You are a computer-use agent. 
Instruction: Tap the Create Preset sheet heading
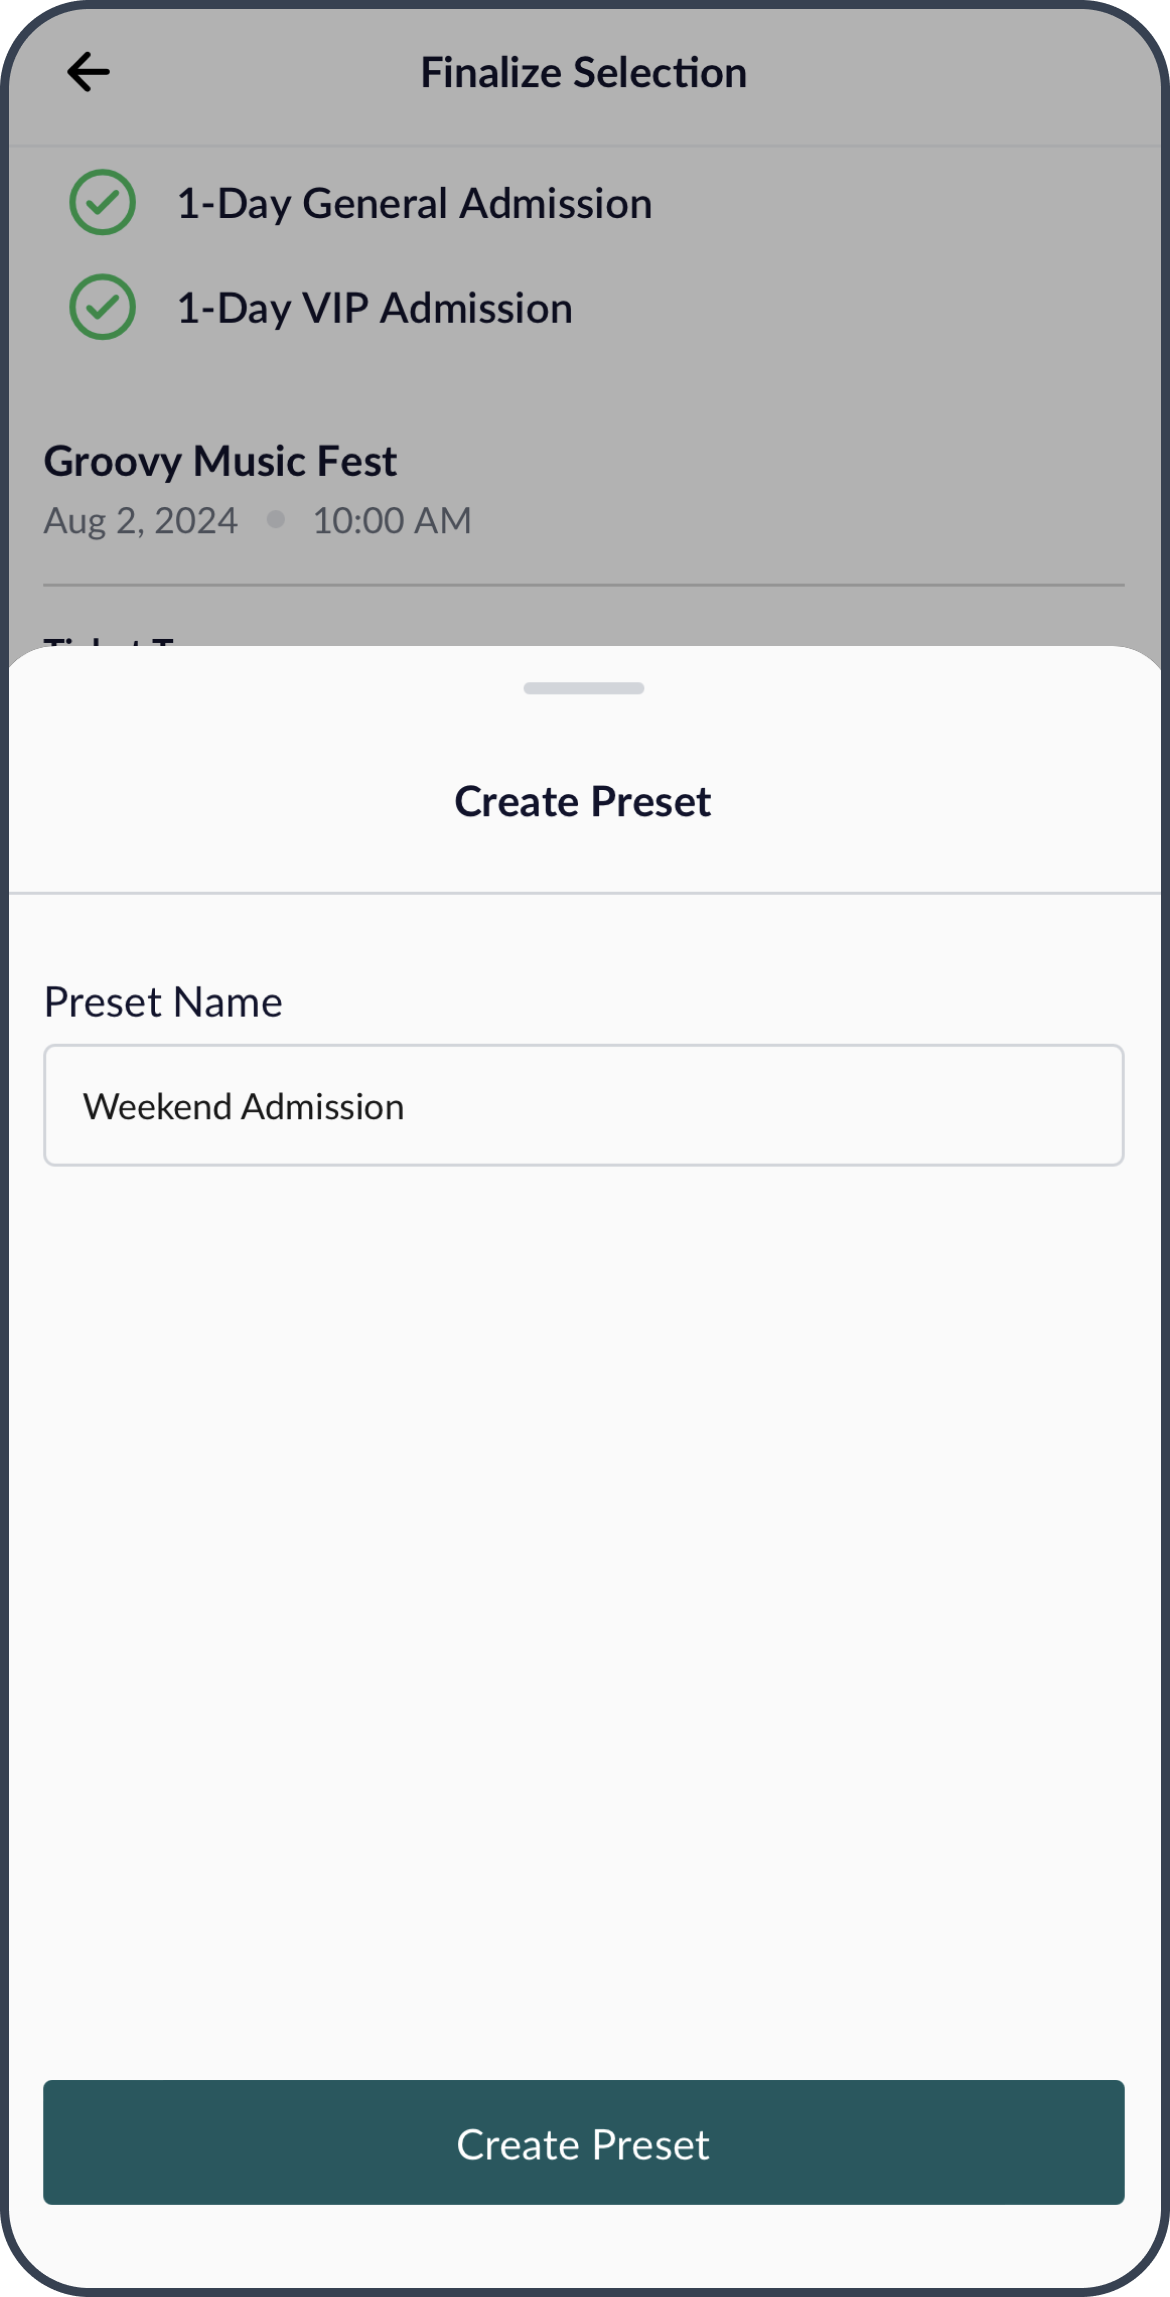tap(583, 802)
